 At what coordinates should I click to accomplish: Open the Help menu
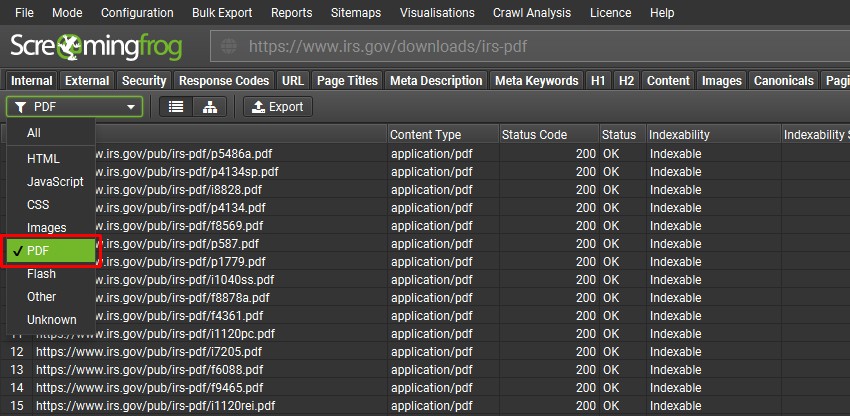tap(662, 12)
